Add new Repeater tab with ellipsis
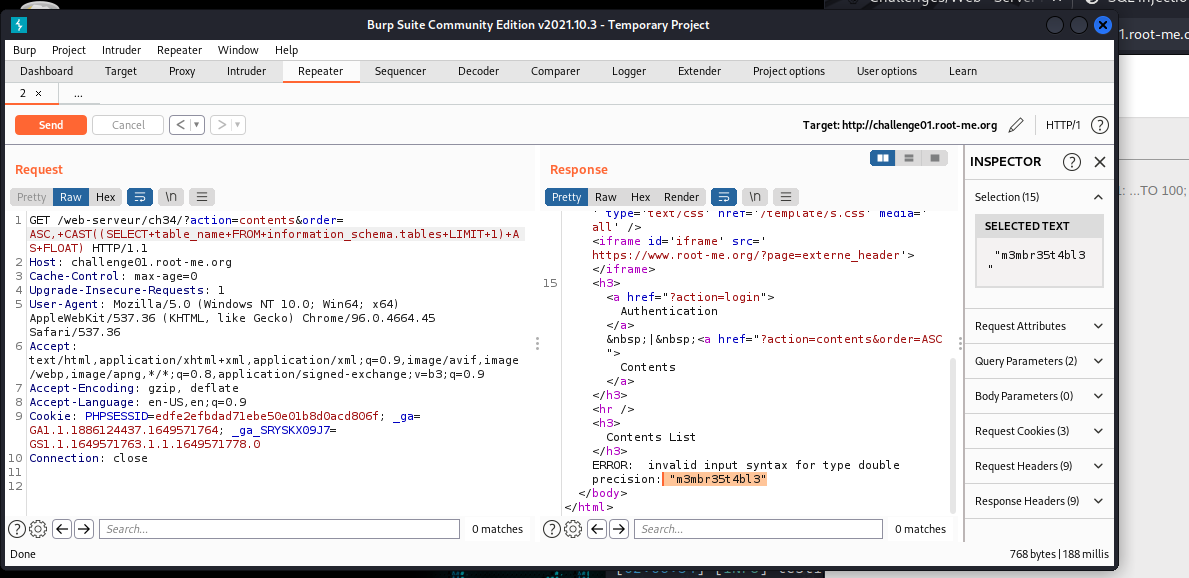The height and width of the screenshot is (578, 1189). click(78, 93)
